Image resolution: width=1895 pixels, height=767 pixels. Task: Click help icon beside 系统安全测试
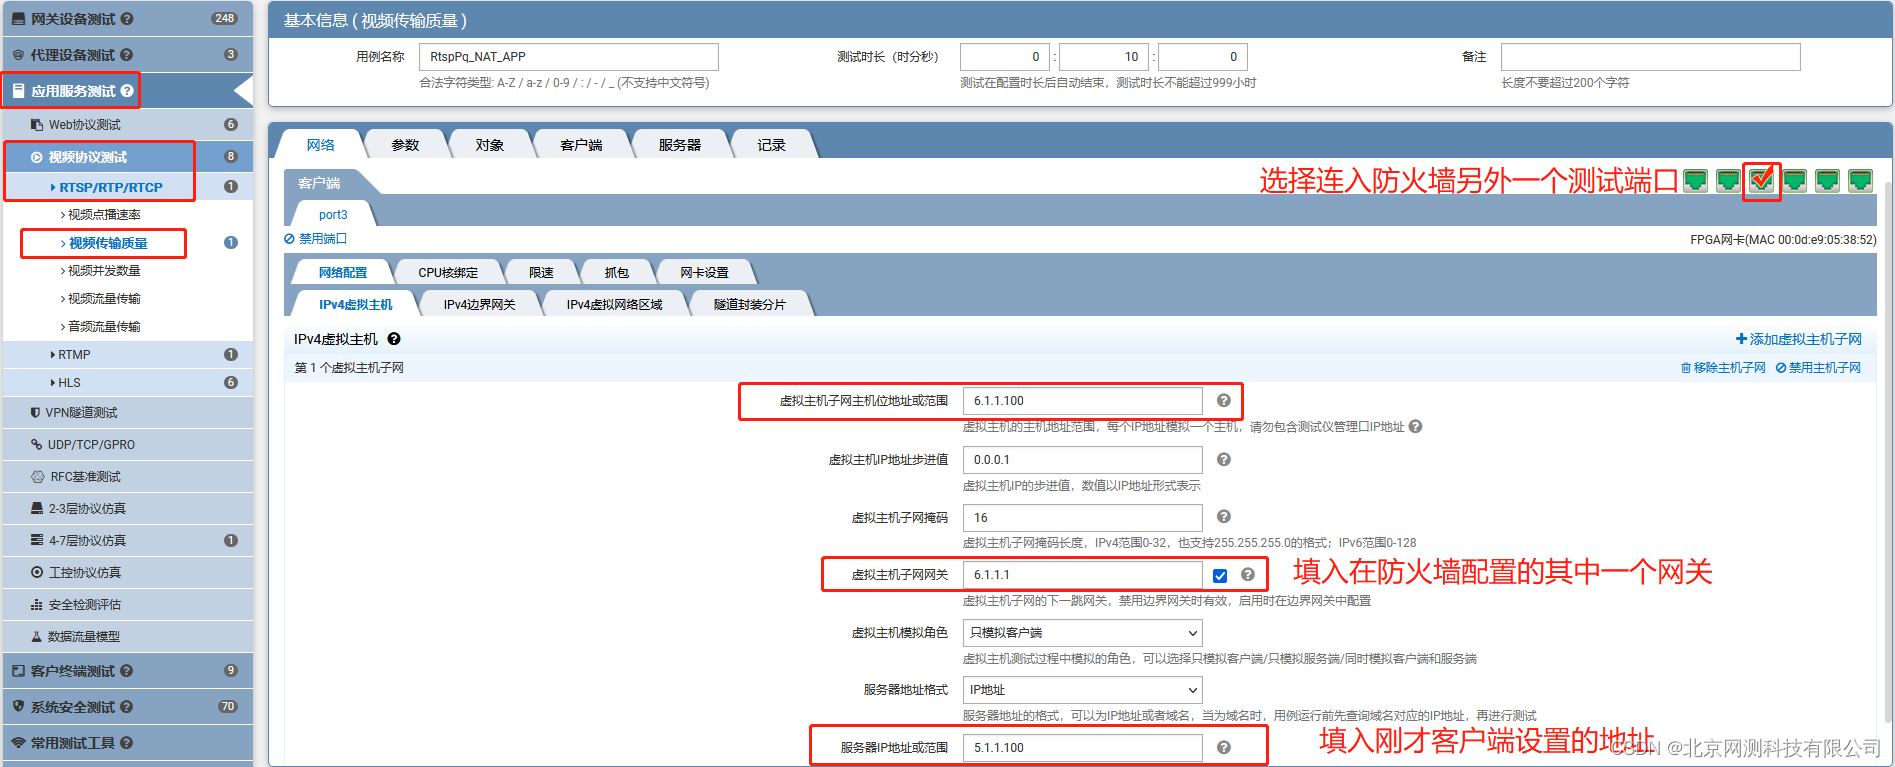127,707
